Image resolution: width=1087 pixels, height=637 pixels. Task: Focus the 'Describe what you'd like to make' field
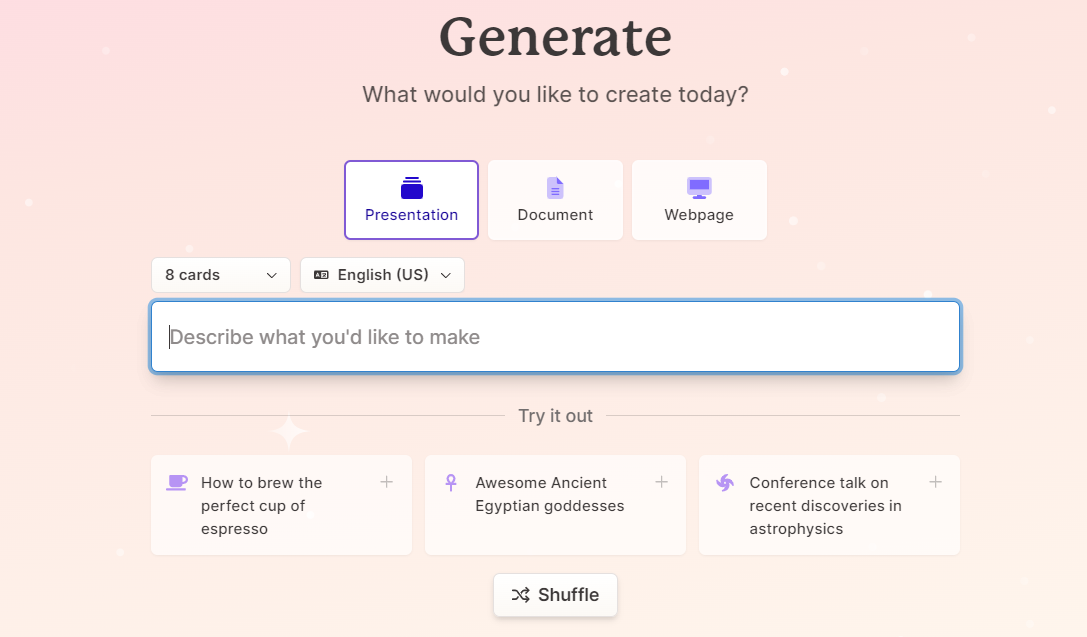click(x=555, y=337)
